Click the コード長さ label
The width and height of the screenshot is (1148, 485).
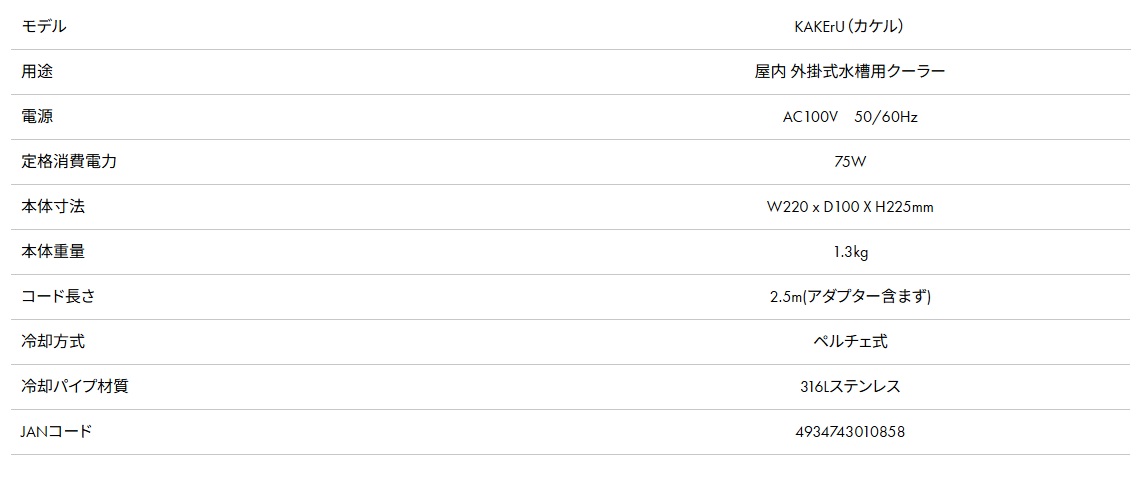[59, 297]
